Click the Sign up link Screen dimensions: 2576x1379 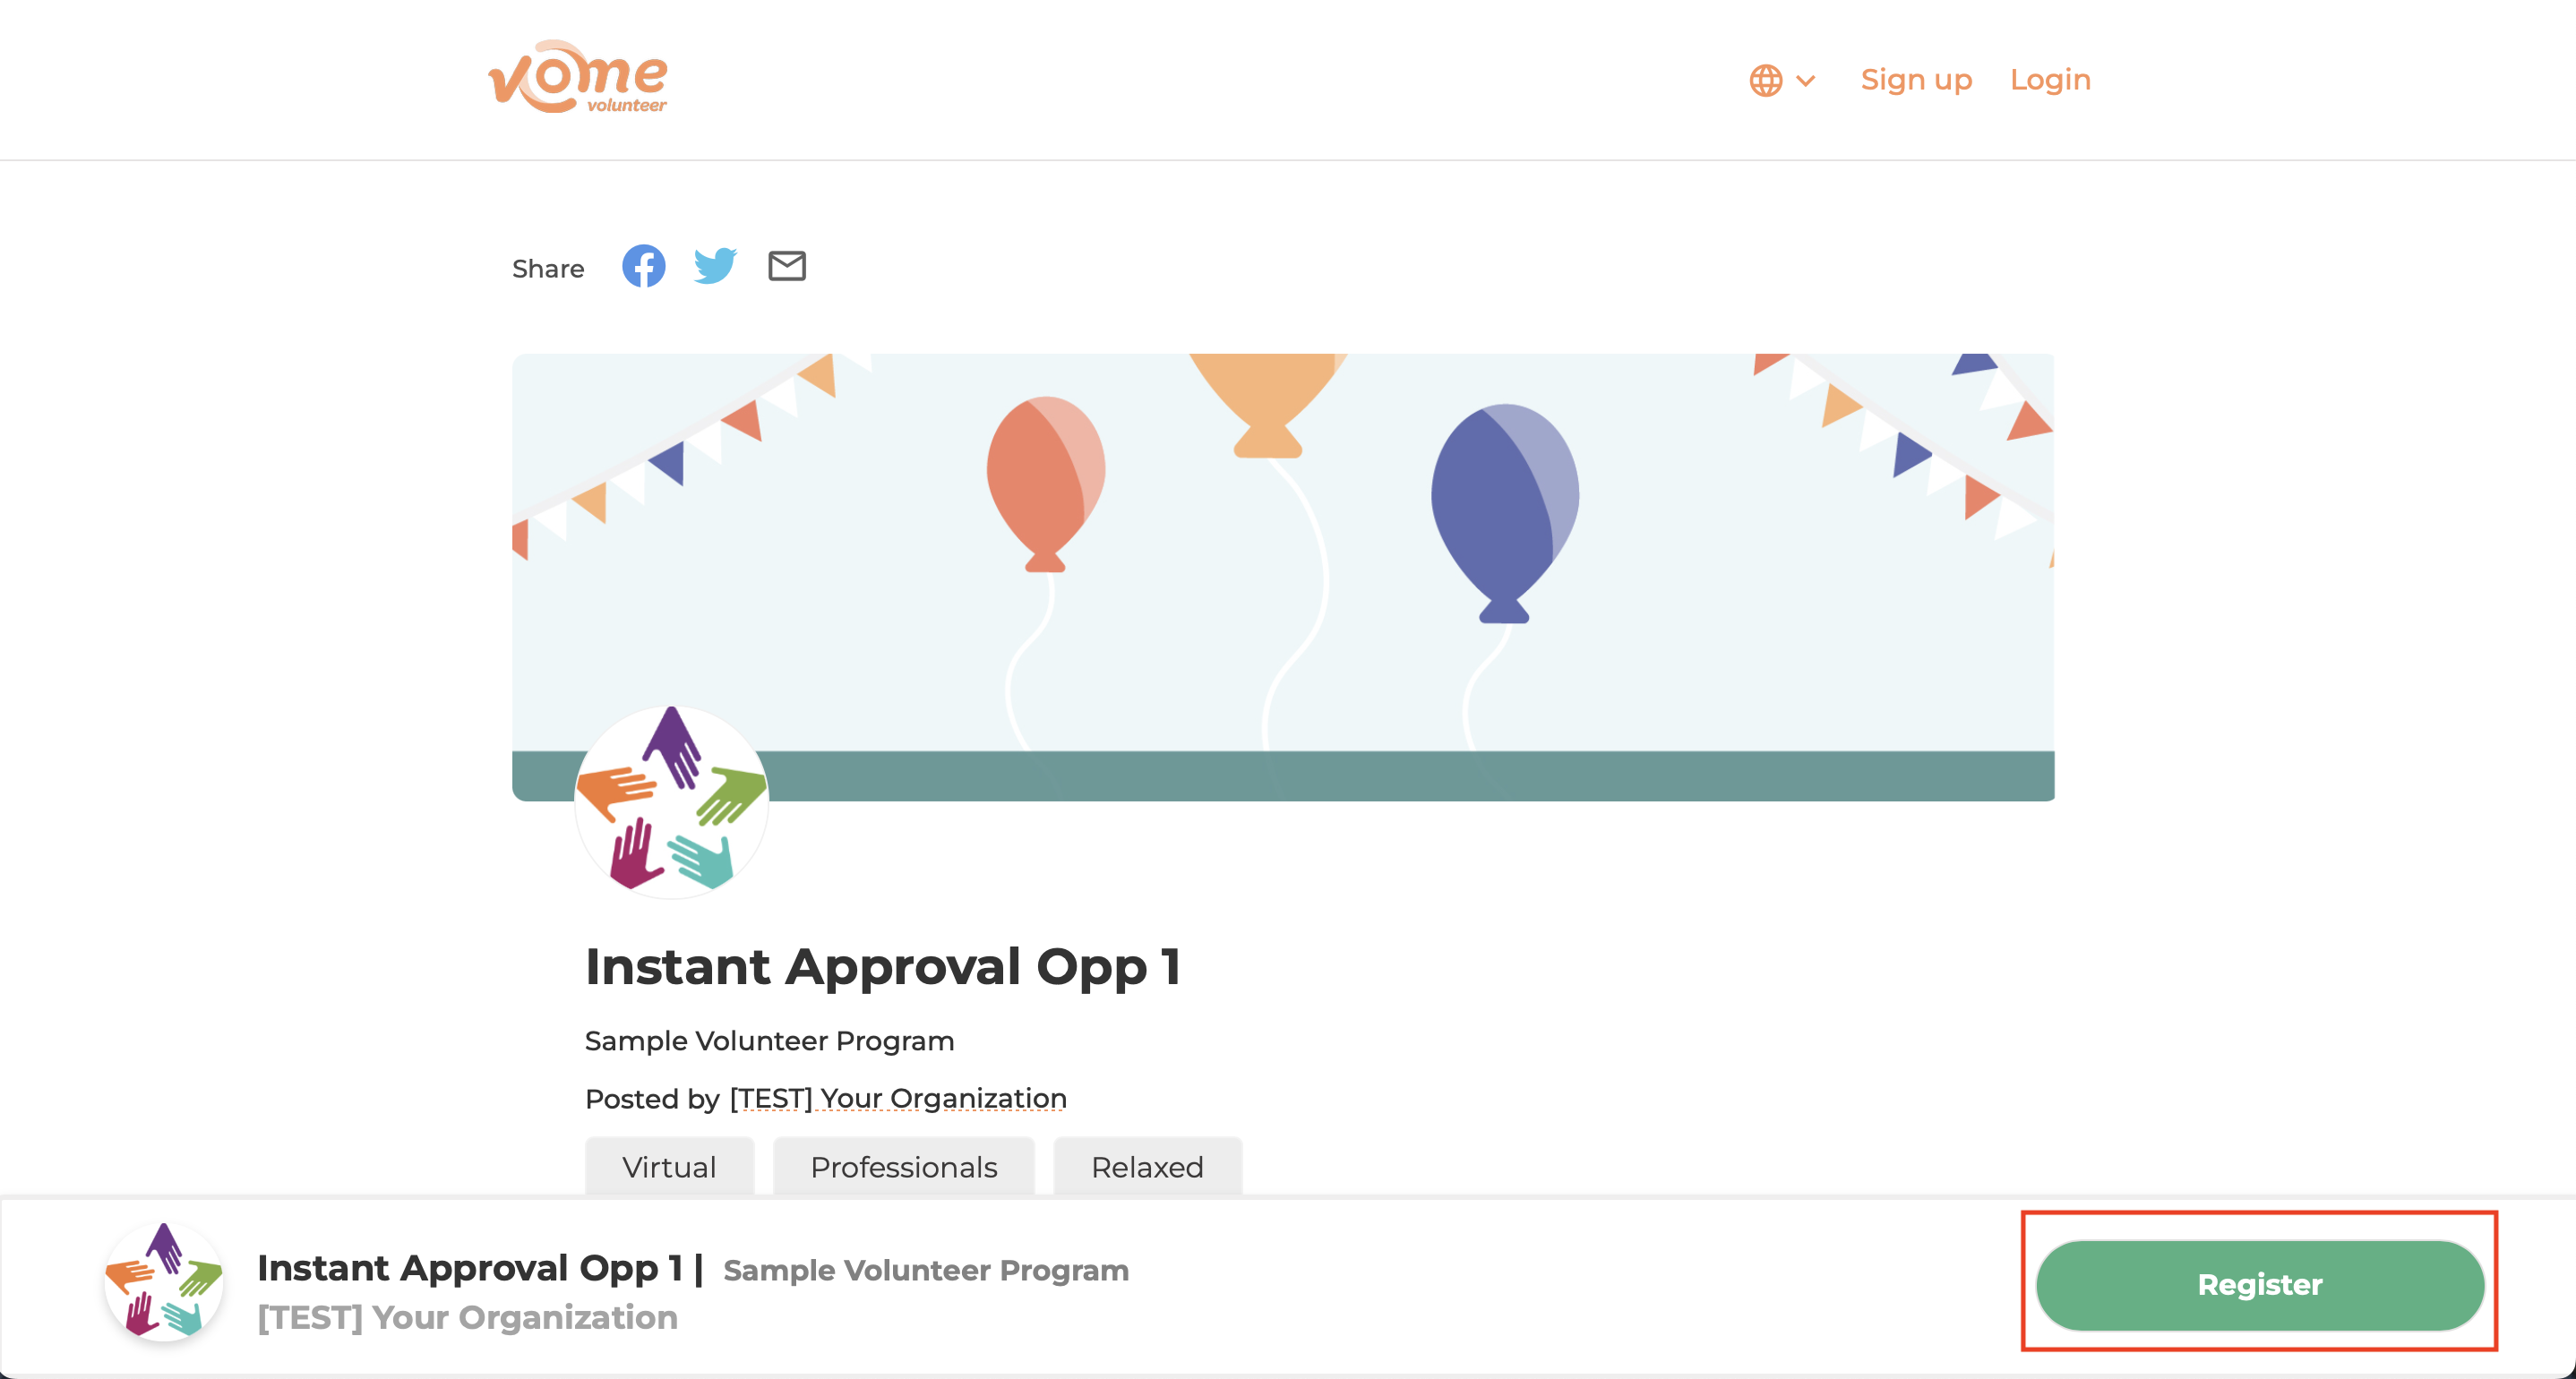tap(1916, 79)
